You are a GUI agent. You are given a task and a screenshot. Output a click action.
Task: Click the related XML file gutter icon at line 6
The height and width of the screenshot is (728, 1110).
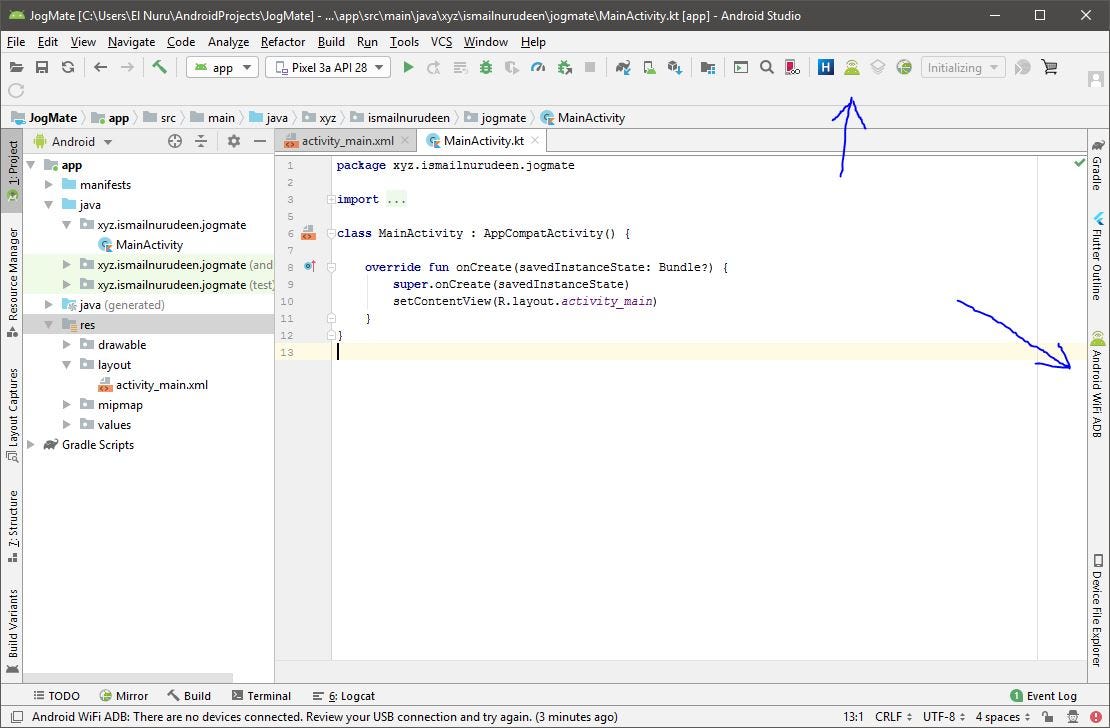(308, 233)
